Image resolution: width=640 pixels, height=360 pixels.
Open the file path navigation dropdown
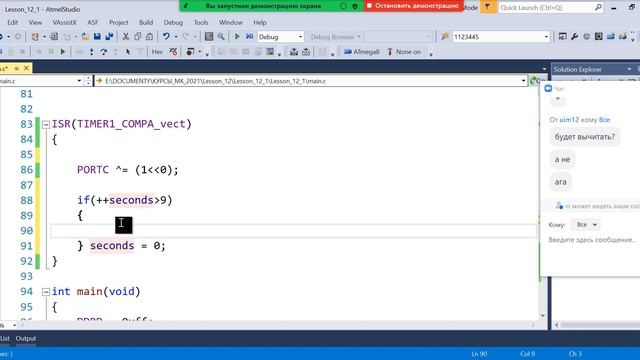523,81
